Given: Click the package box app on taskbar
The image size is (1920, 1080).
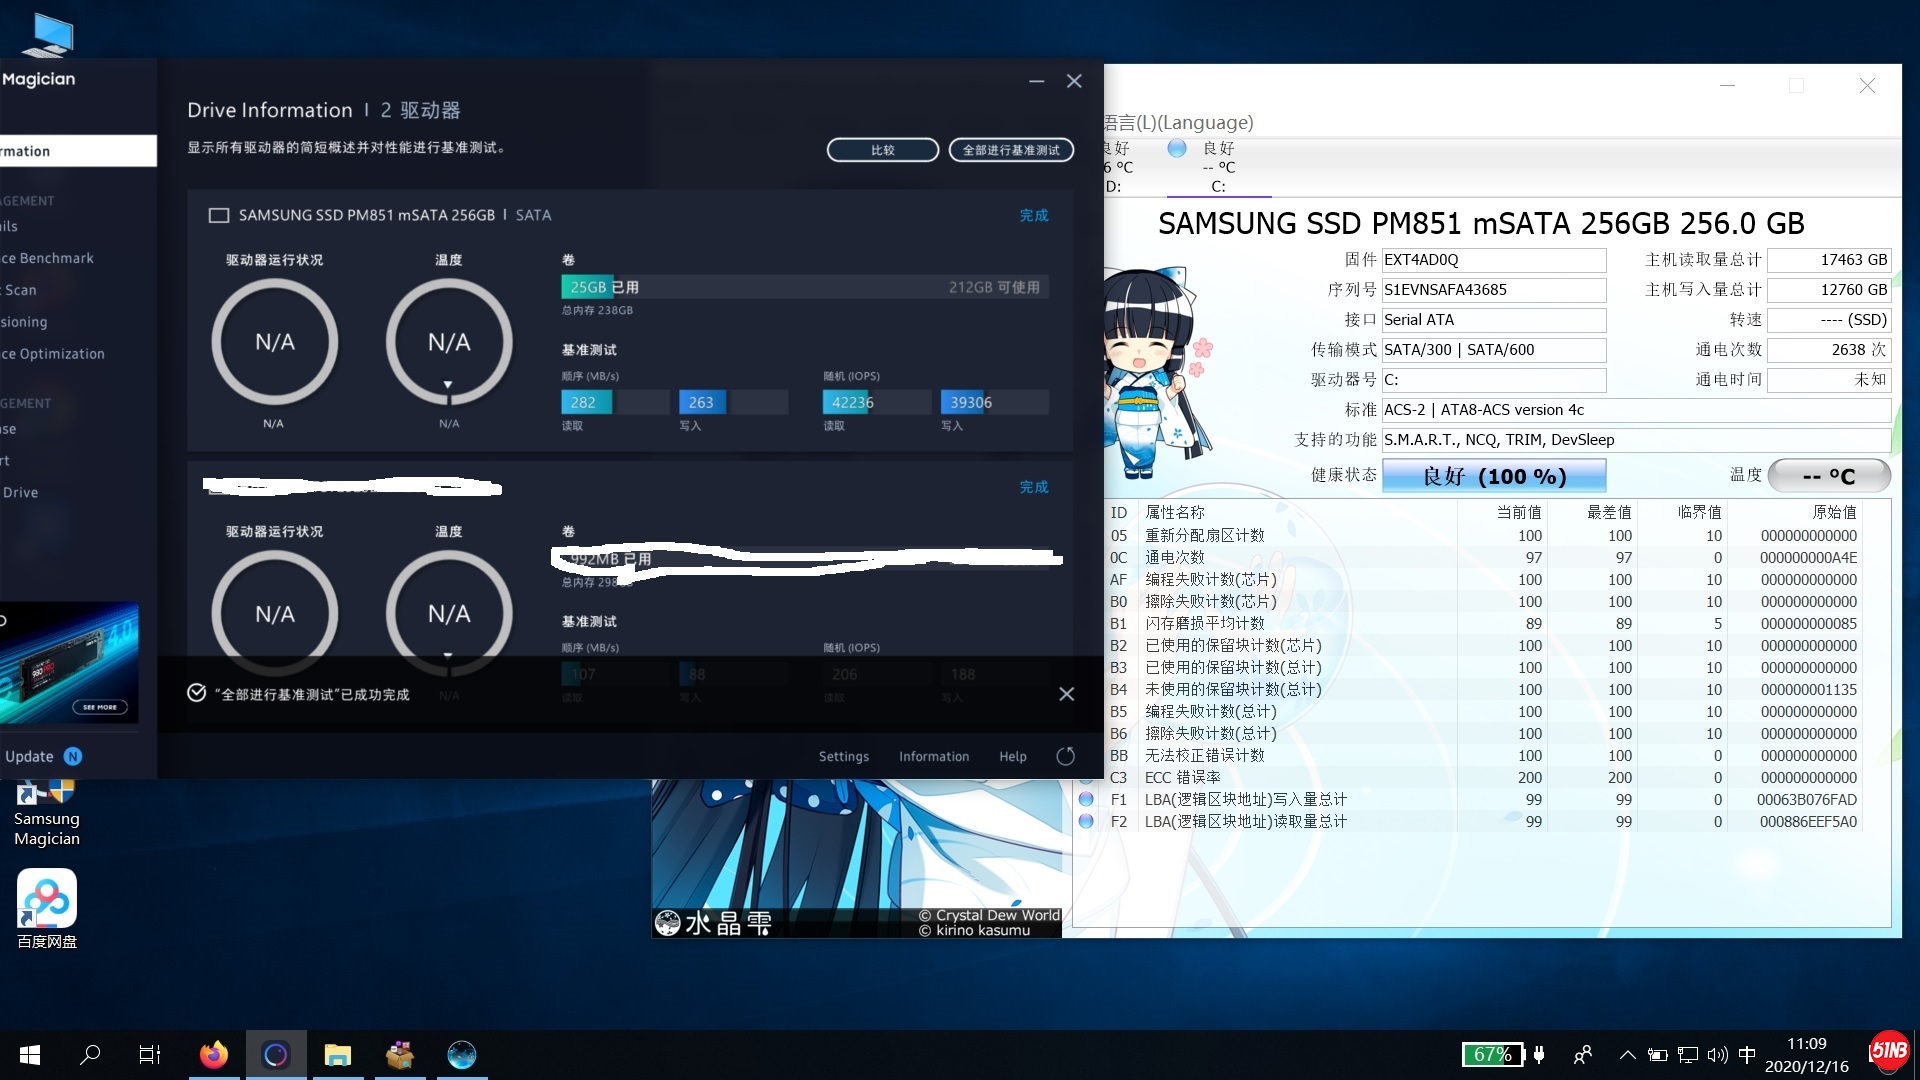Looking at the screenshot, I should pyautogui.click(x=400, y=1055).
